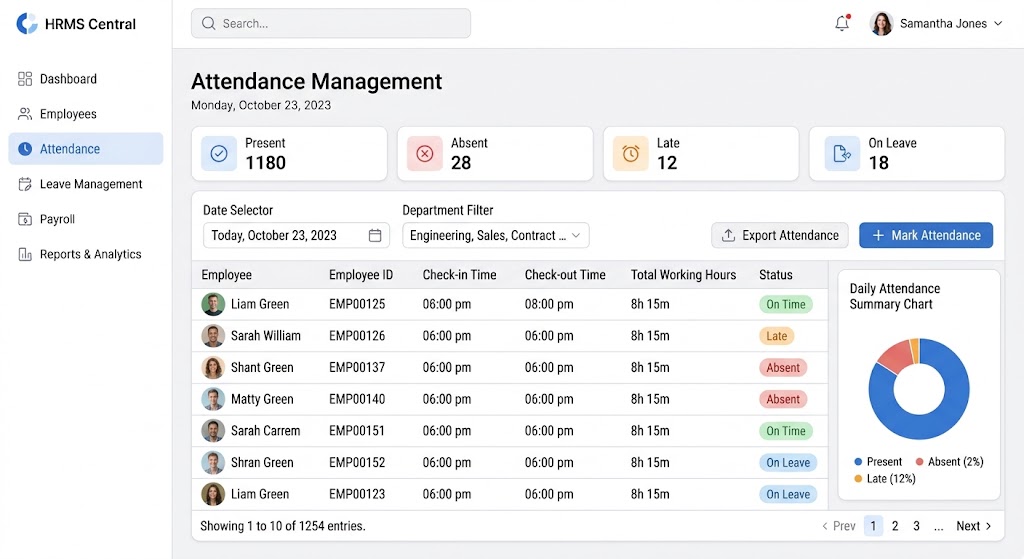Click the Status column header
The image size is (1024, 559).
[x=776, y=275]
